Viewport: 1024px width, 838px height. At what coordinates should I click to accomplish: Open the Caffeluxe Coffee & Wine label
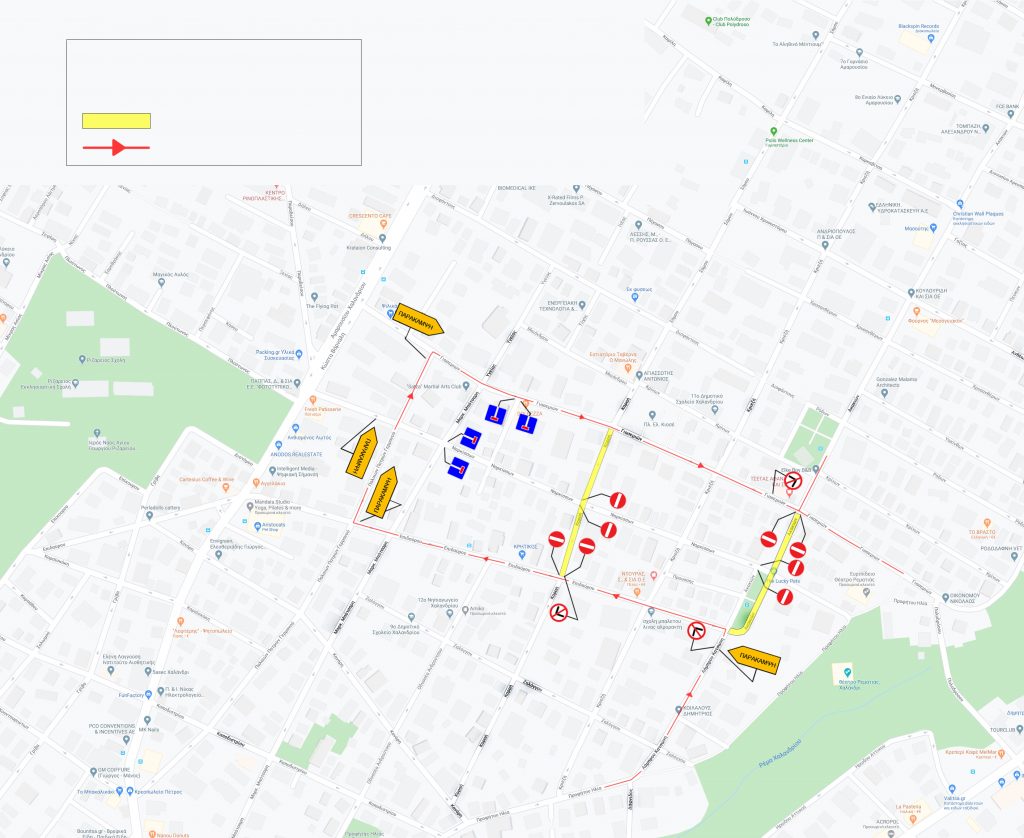click(207, 480)
